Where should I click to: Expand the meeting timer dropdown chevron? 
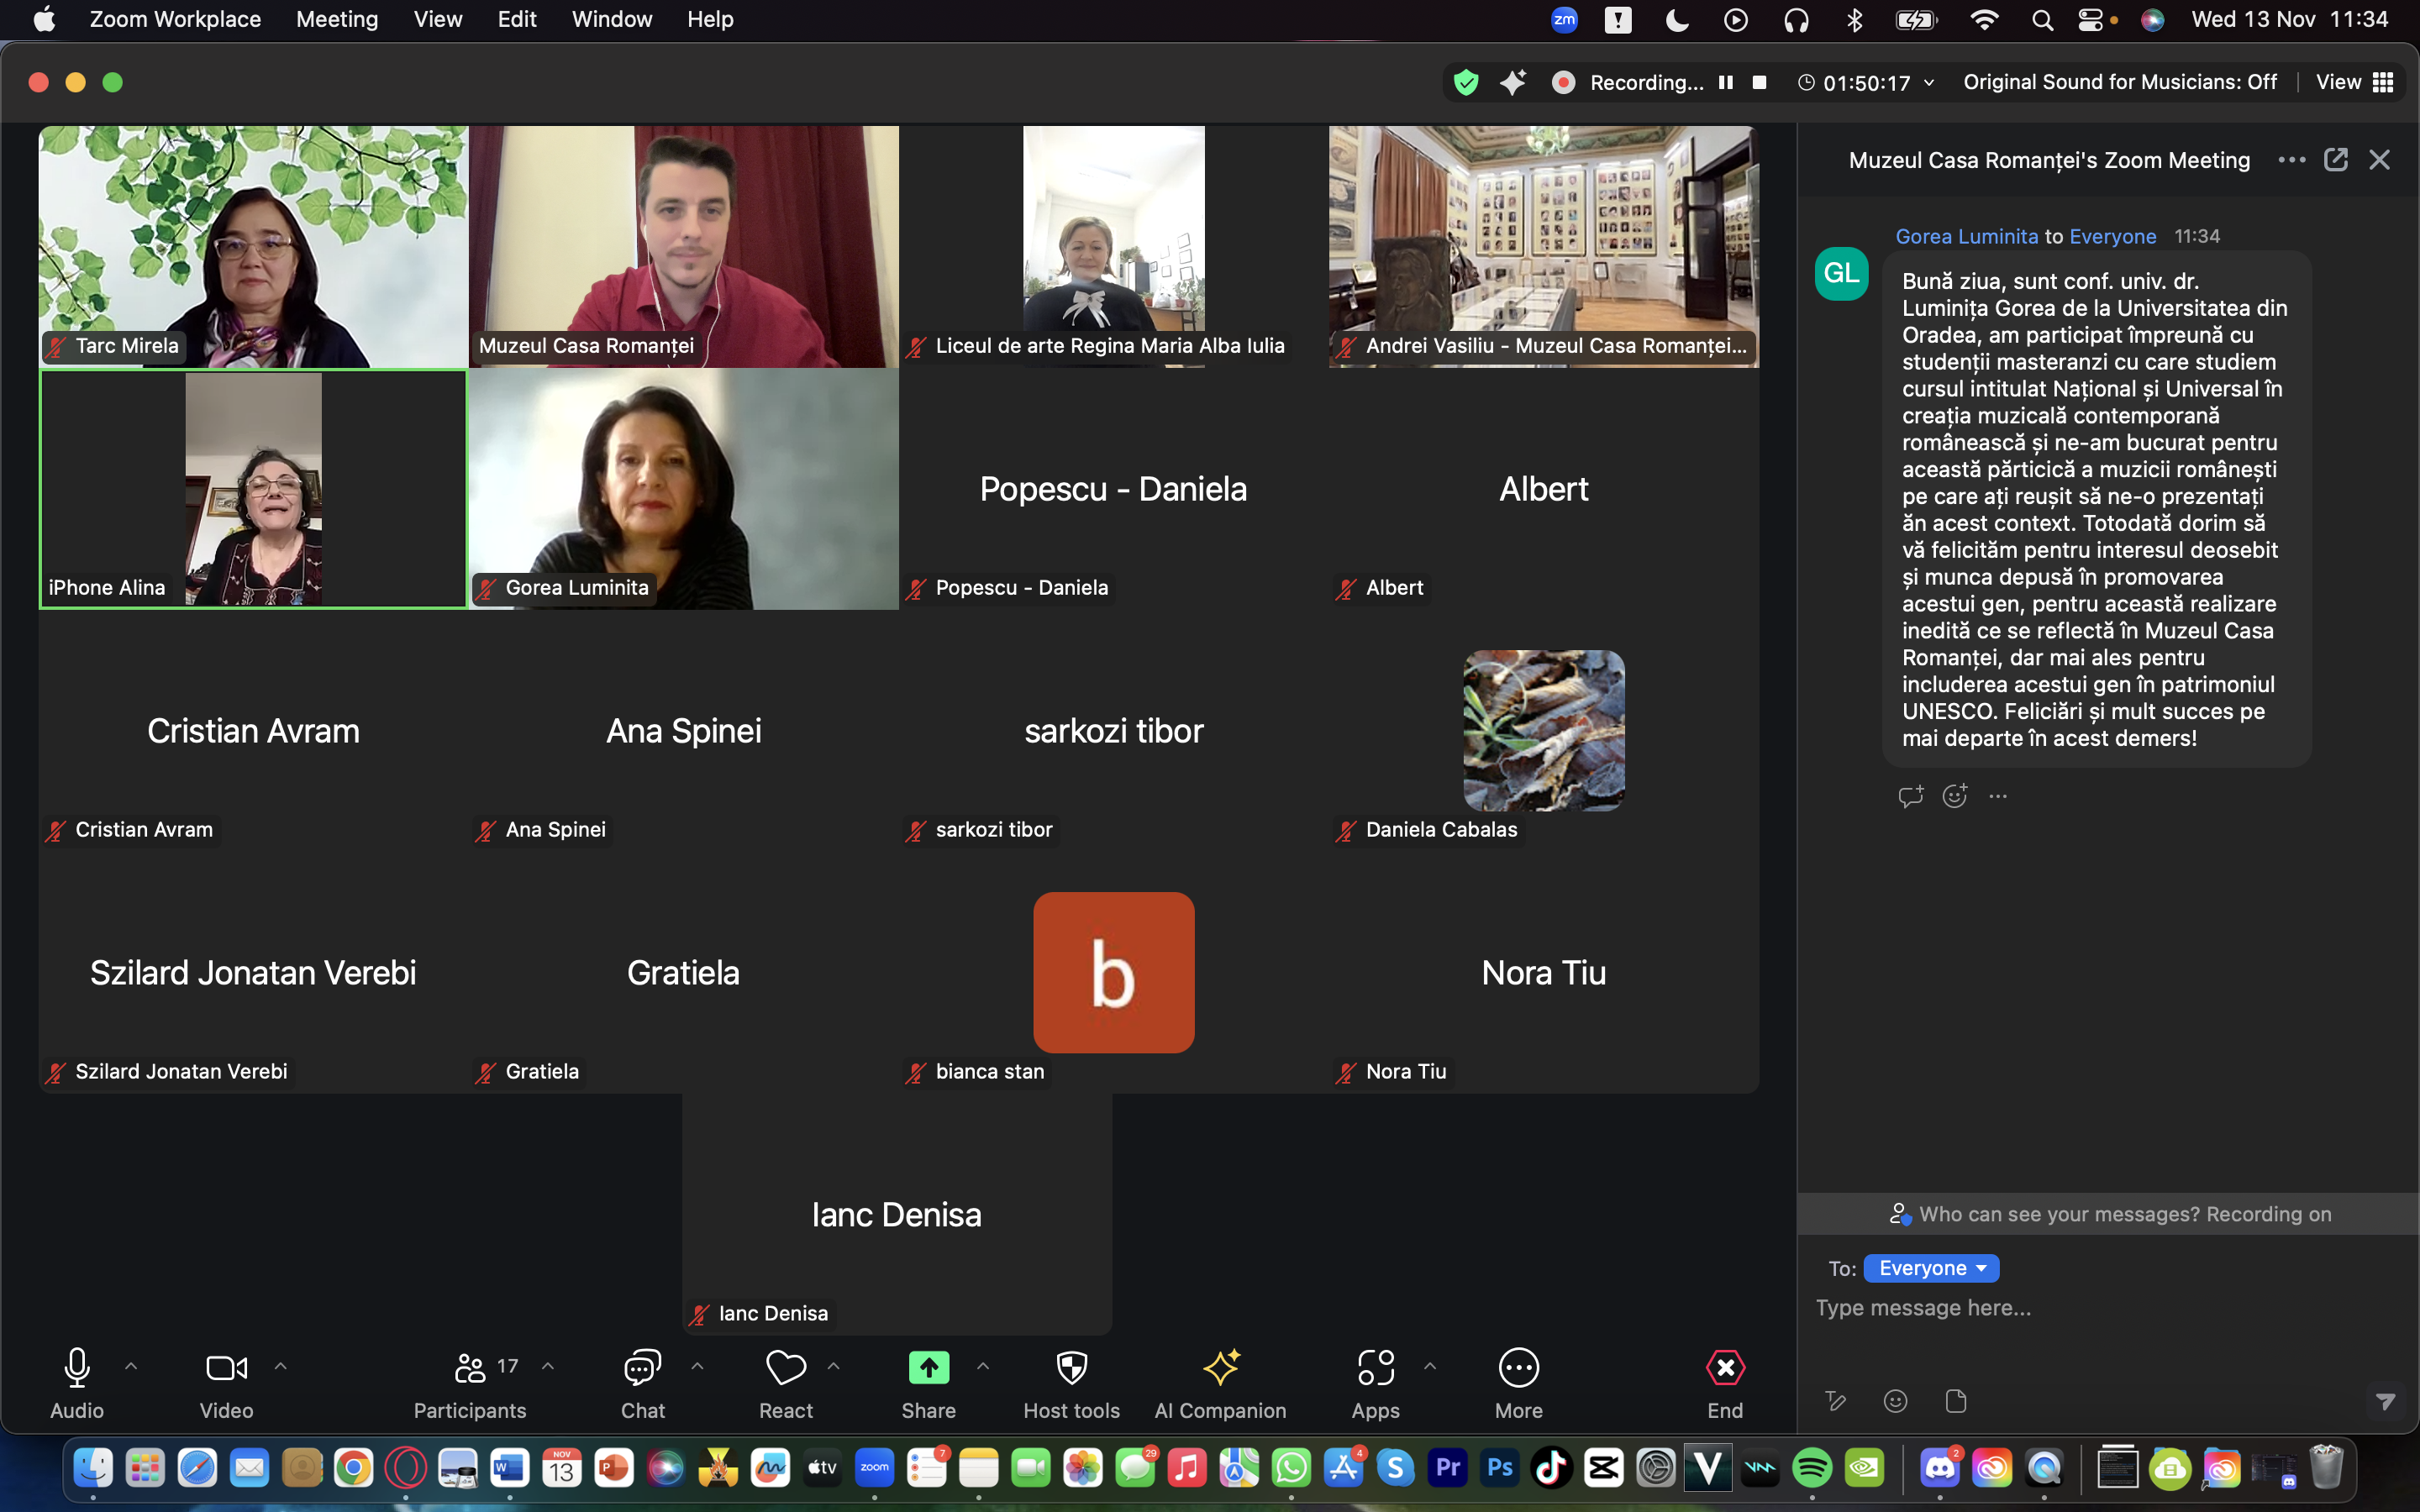[x=1929, y=82]
